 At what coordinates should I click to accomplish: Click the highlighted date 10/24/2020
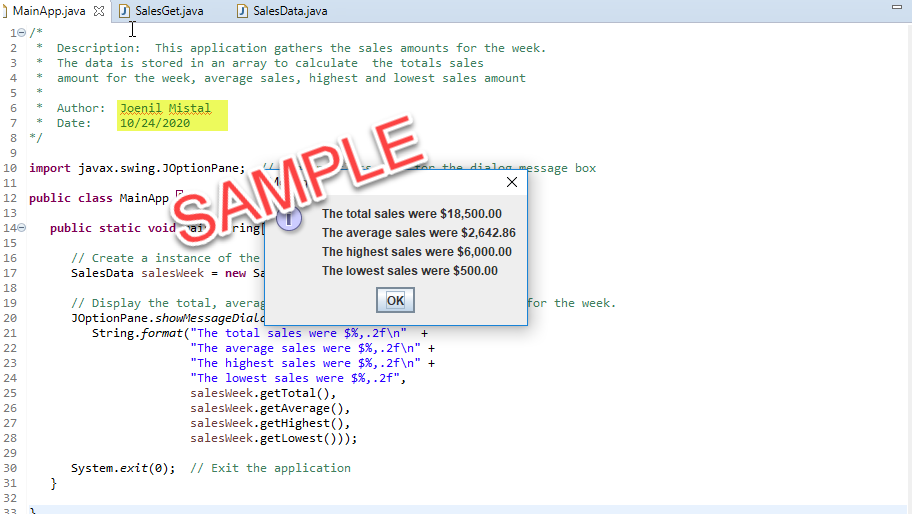pos(155,123)
